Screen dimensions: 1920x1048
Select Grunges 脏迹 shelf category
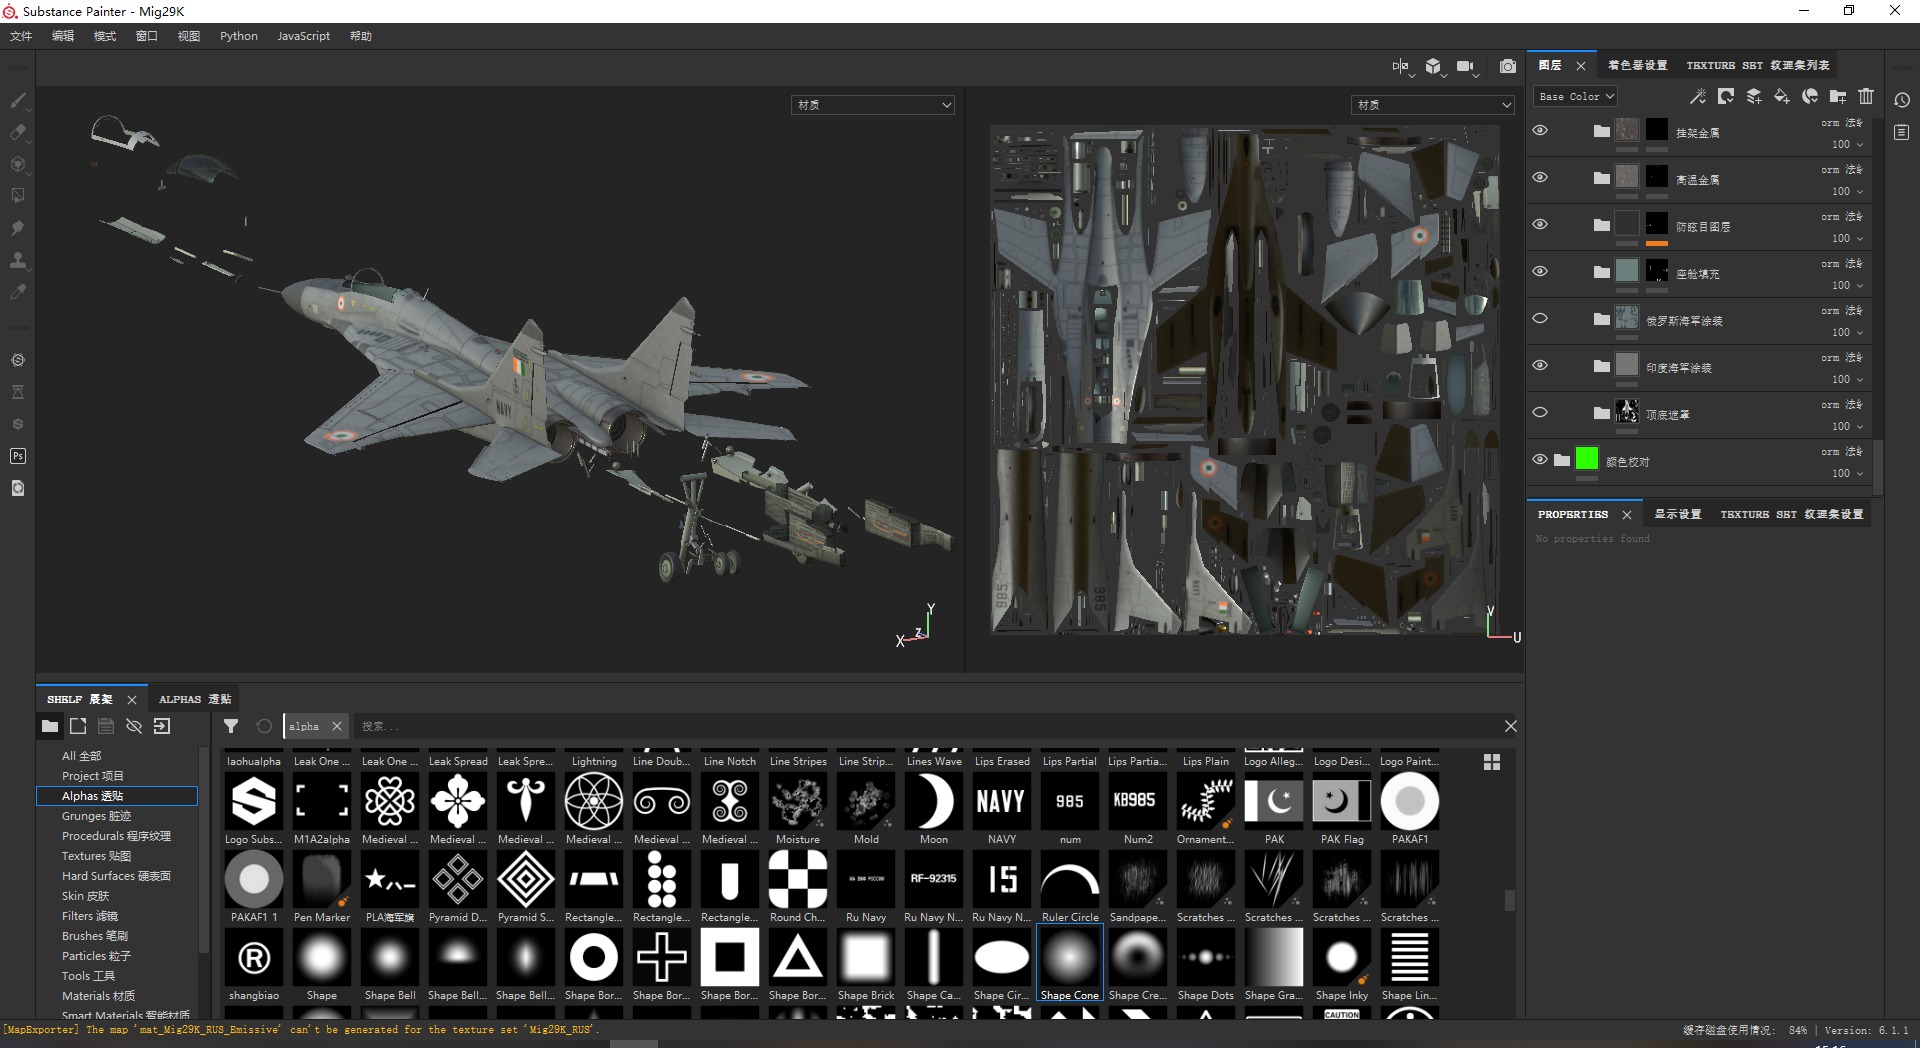point(96,816)
